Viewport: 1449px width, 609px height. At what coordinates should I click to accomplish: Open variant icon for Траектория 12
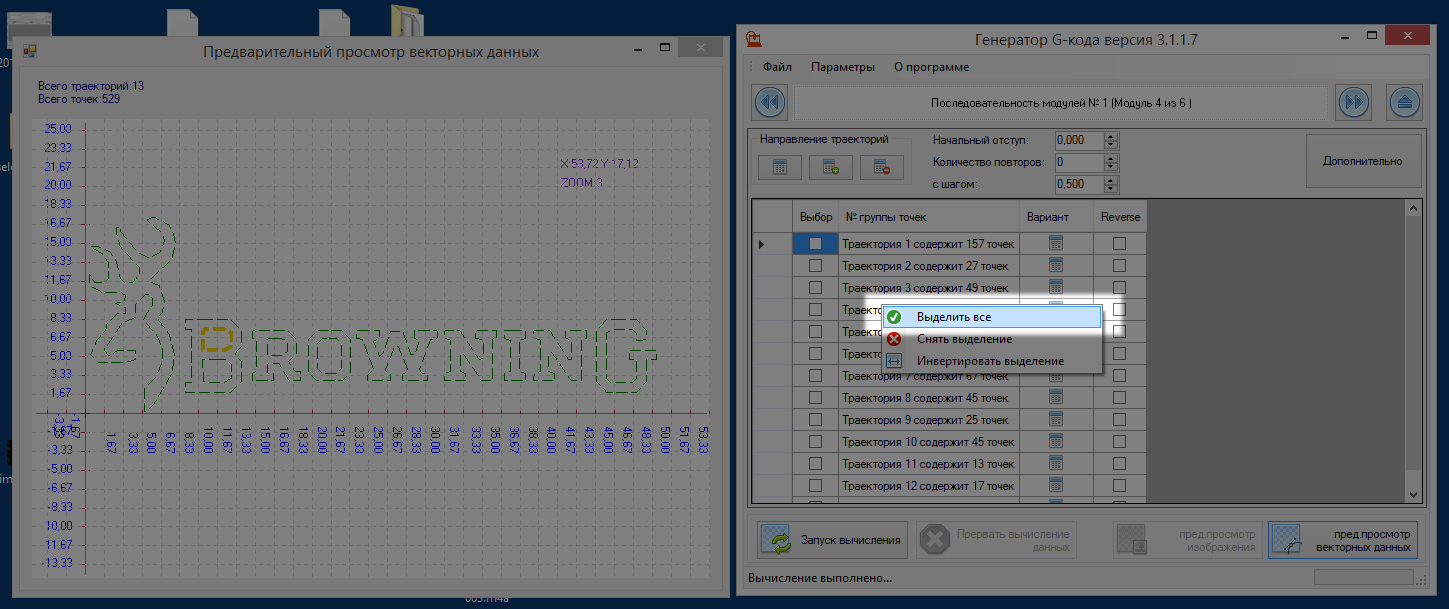[x=1055, y=485]
